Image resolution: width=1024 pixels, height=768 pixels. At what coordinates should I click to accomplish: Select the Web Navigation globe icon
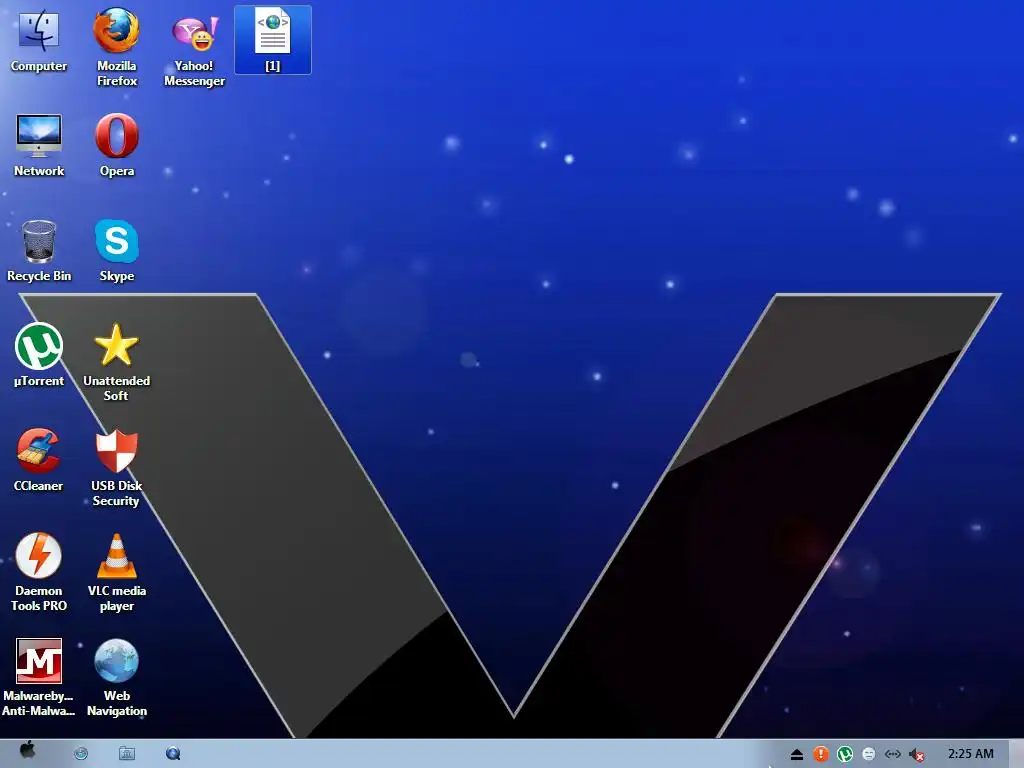pyautogui.click(x=116, y=677)
